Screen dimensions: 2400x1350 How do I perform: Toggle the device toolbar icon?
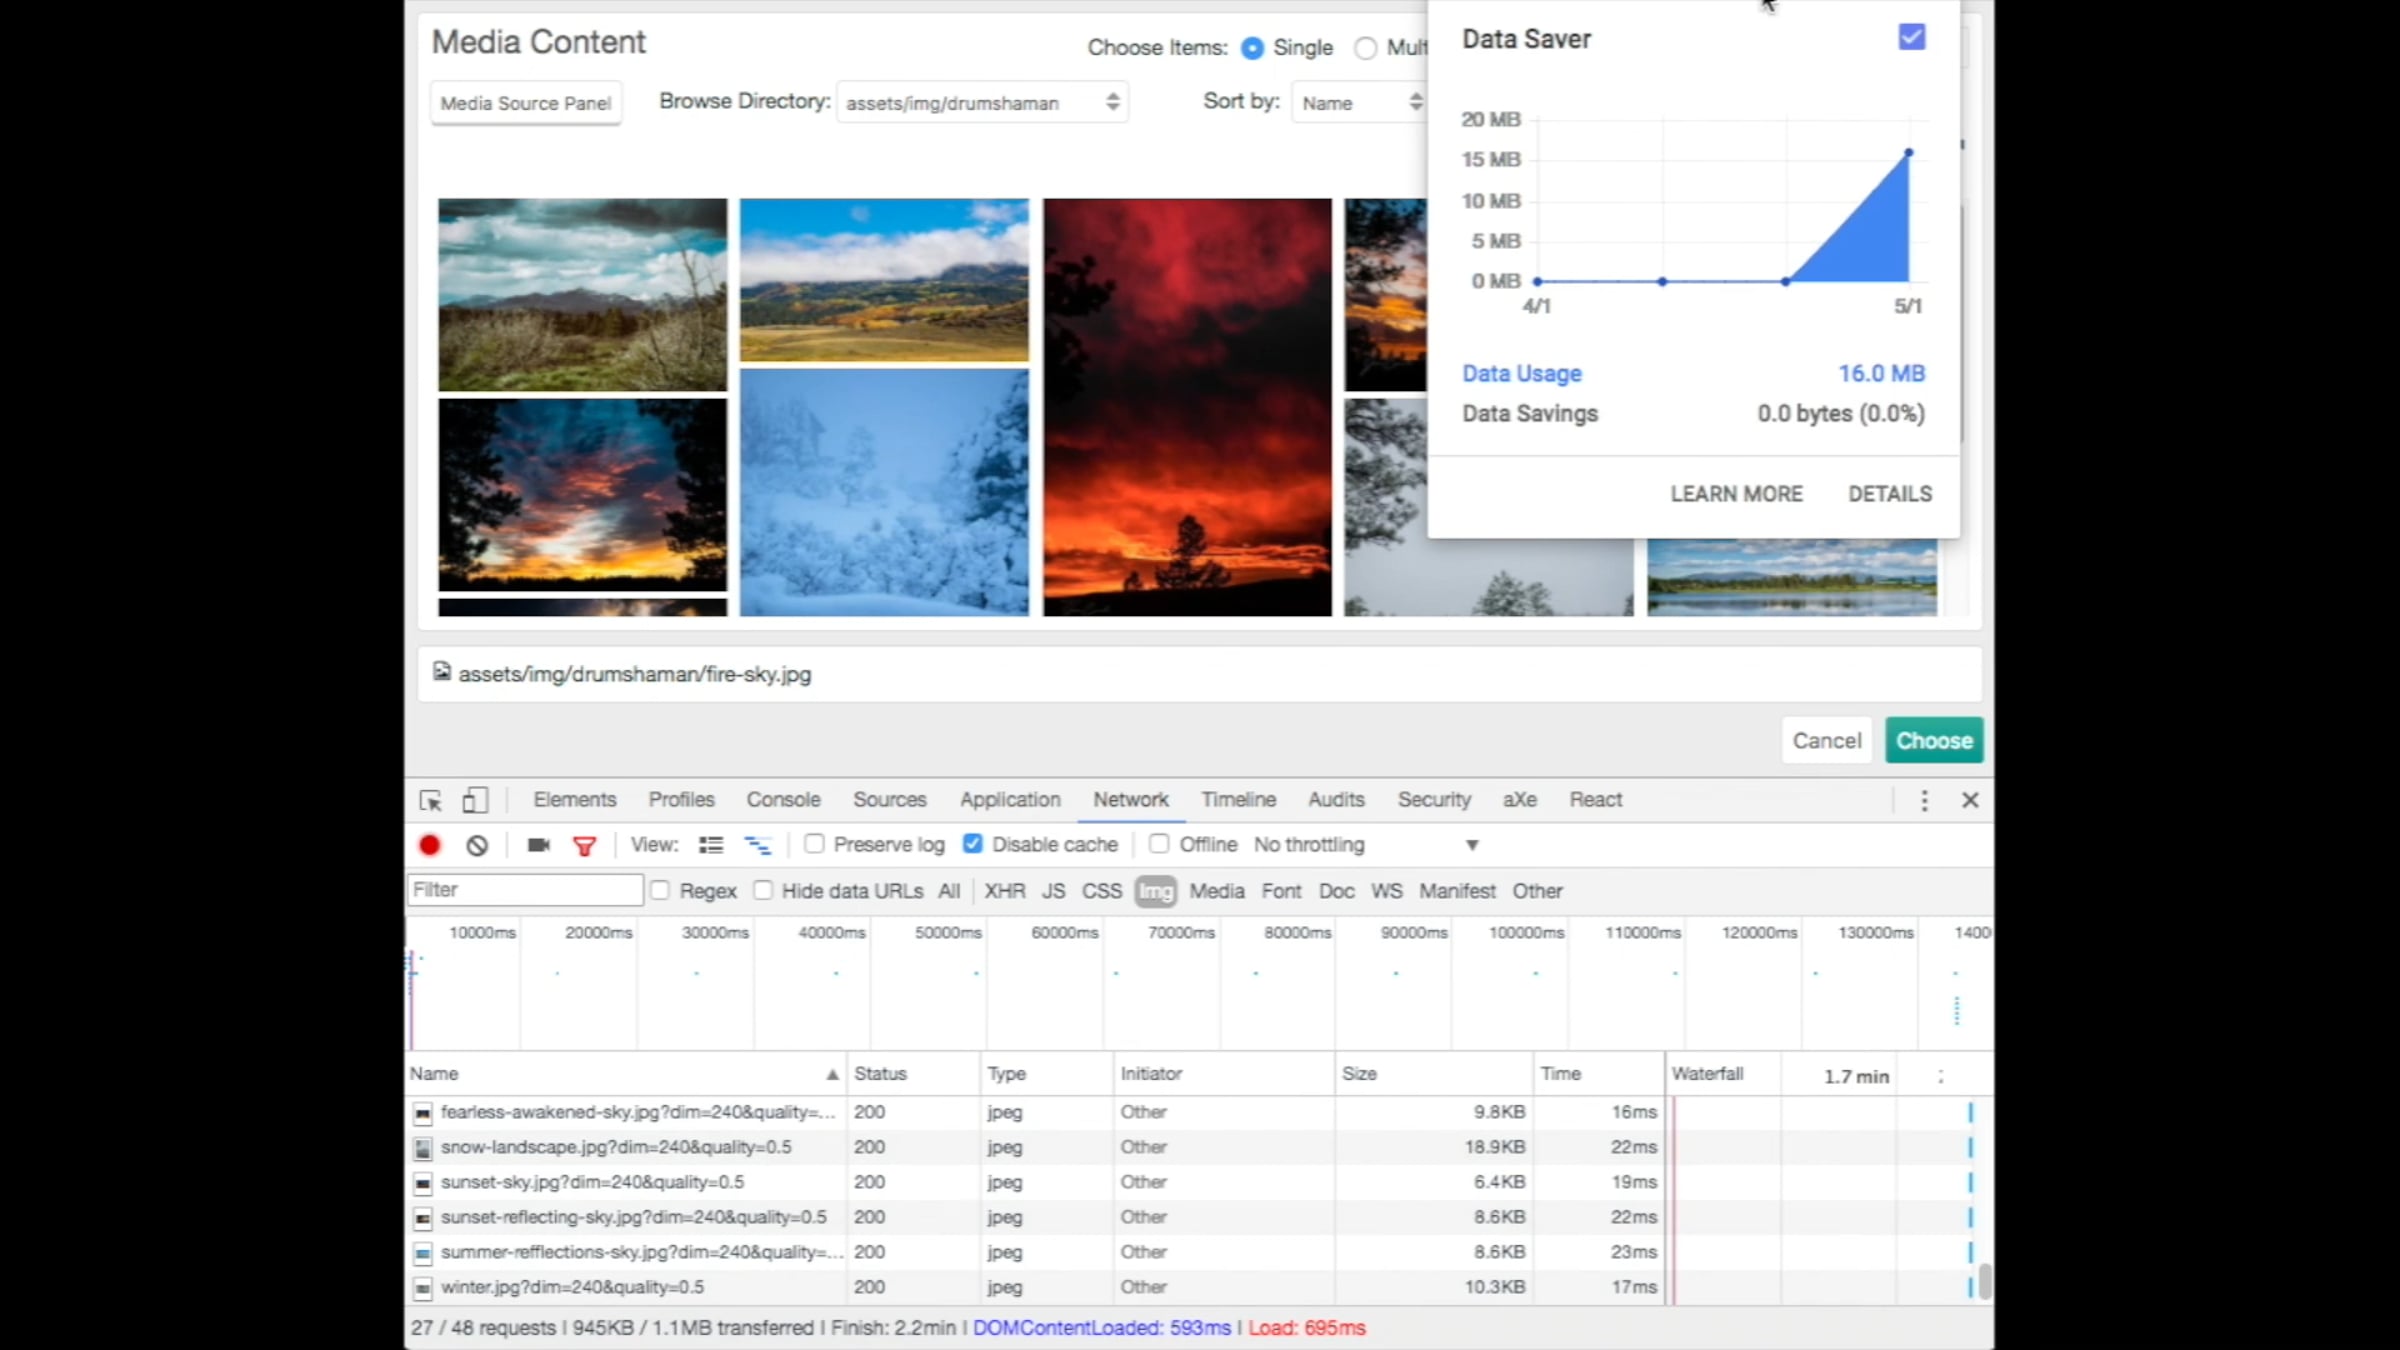pyautogui.click(x=475, y=800)
